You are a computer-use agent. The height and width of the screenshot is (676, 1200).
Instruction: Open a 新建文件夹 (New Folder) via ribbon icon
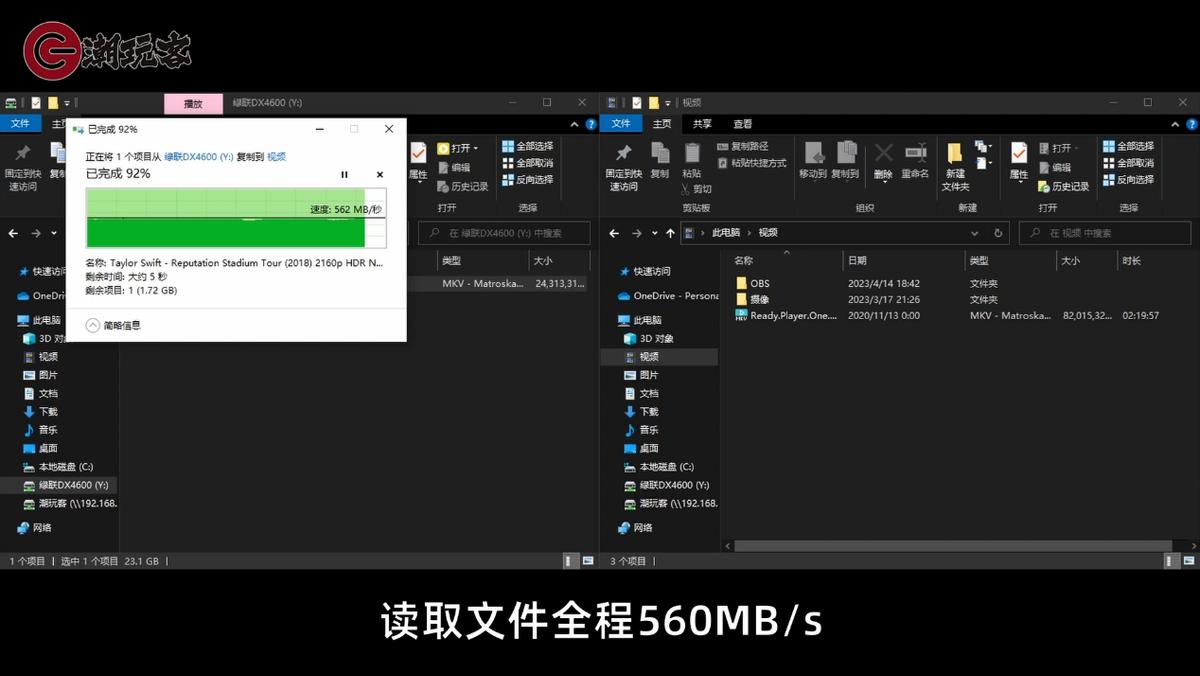[x=956, y=163]
